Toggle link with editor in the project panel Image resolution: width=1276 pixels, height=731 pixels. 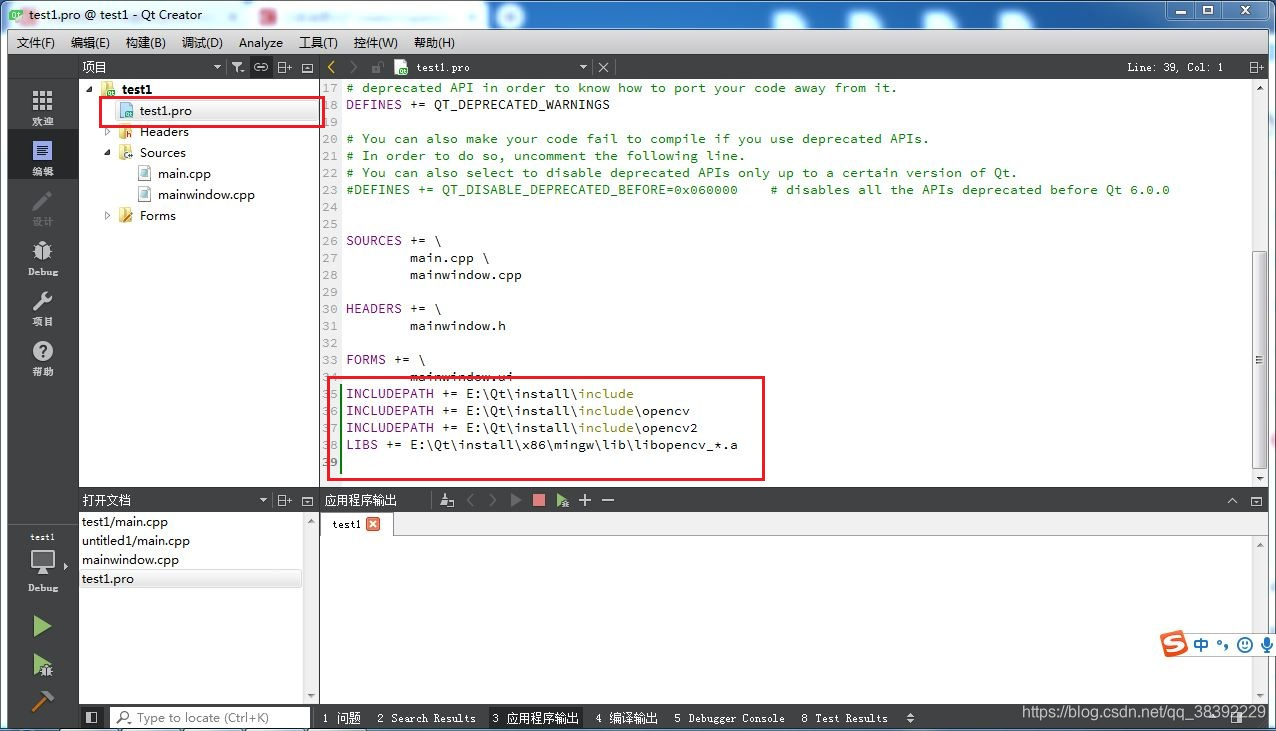pyautogui.click(x=260, y=67)
